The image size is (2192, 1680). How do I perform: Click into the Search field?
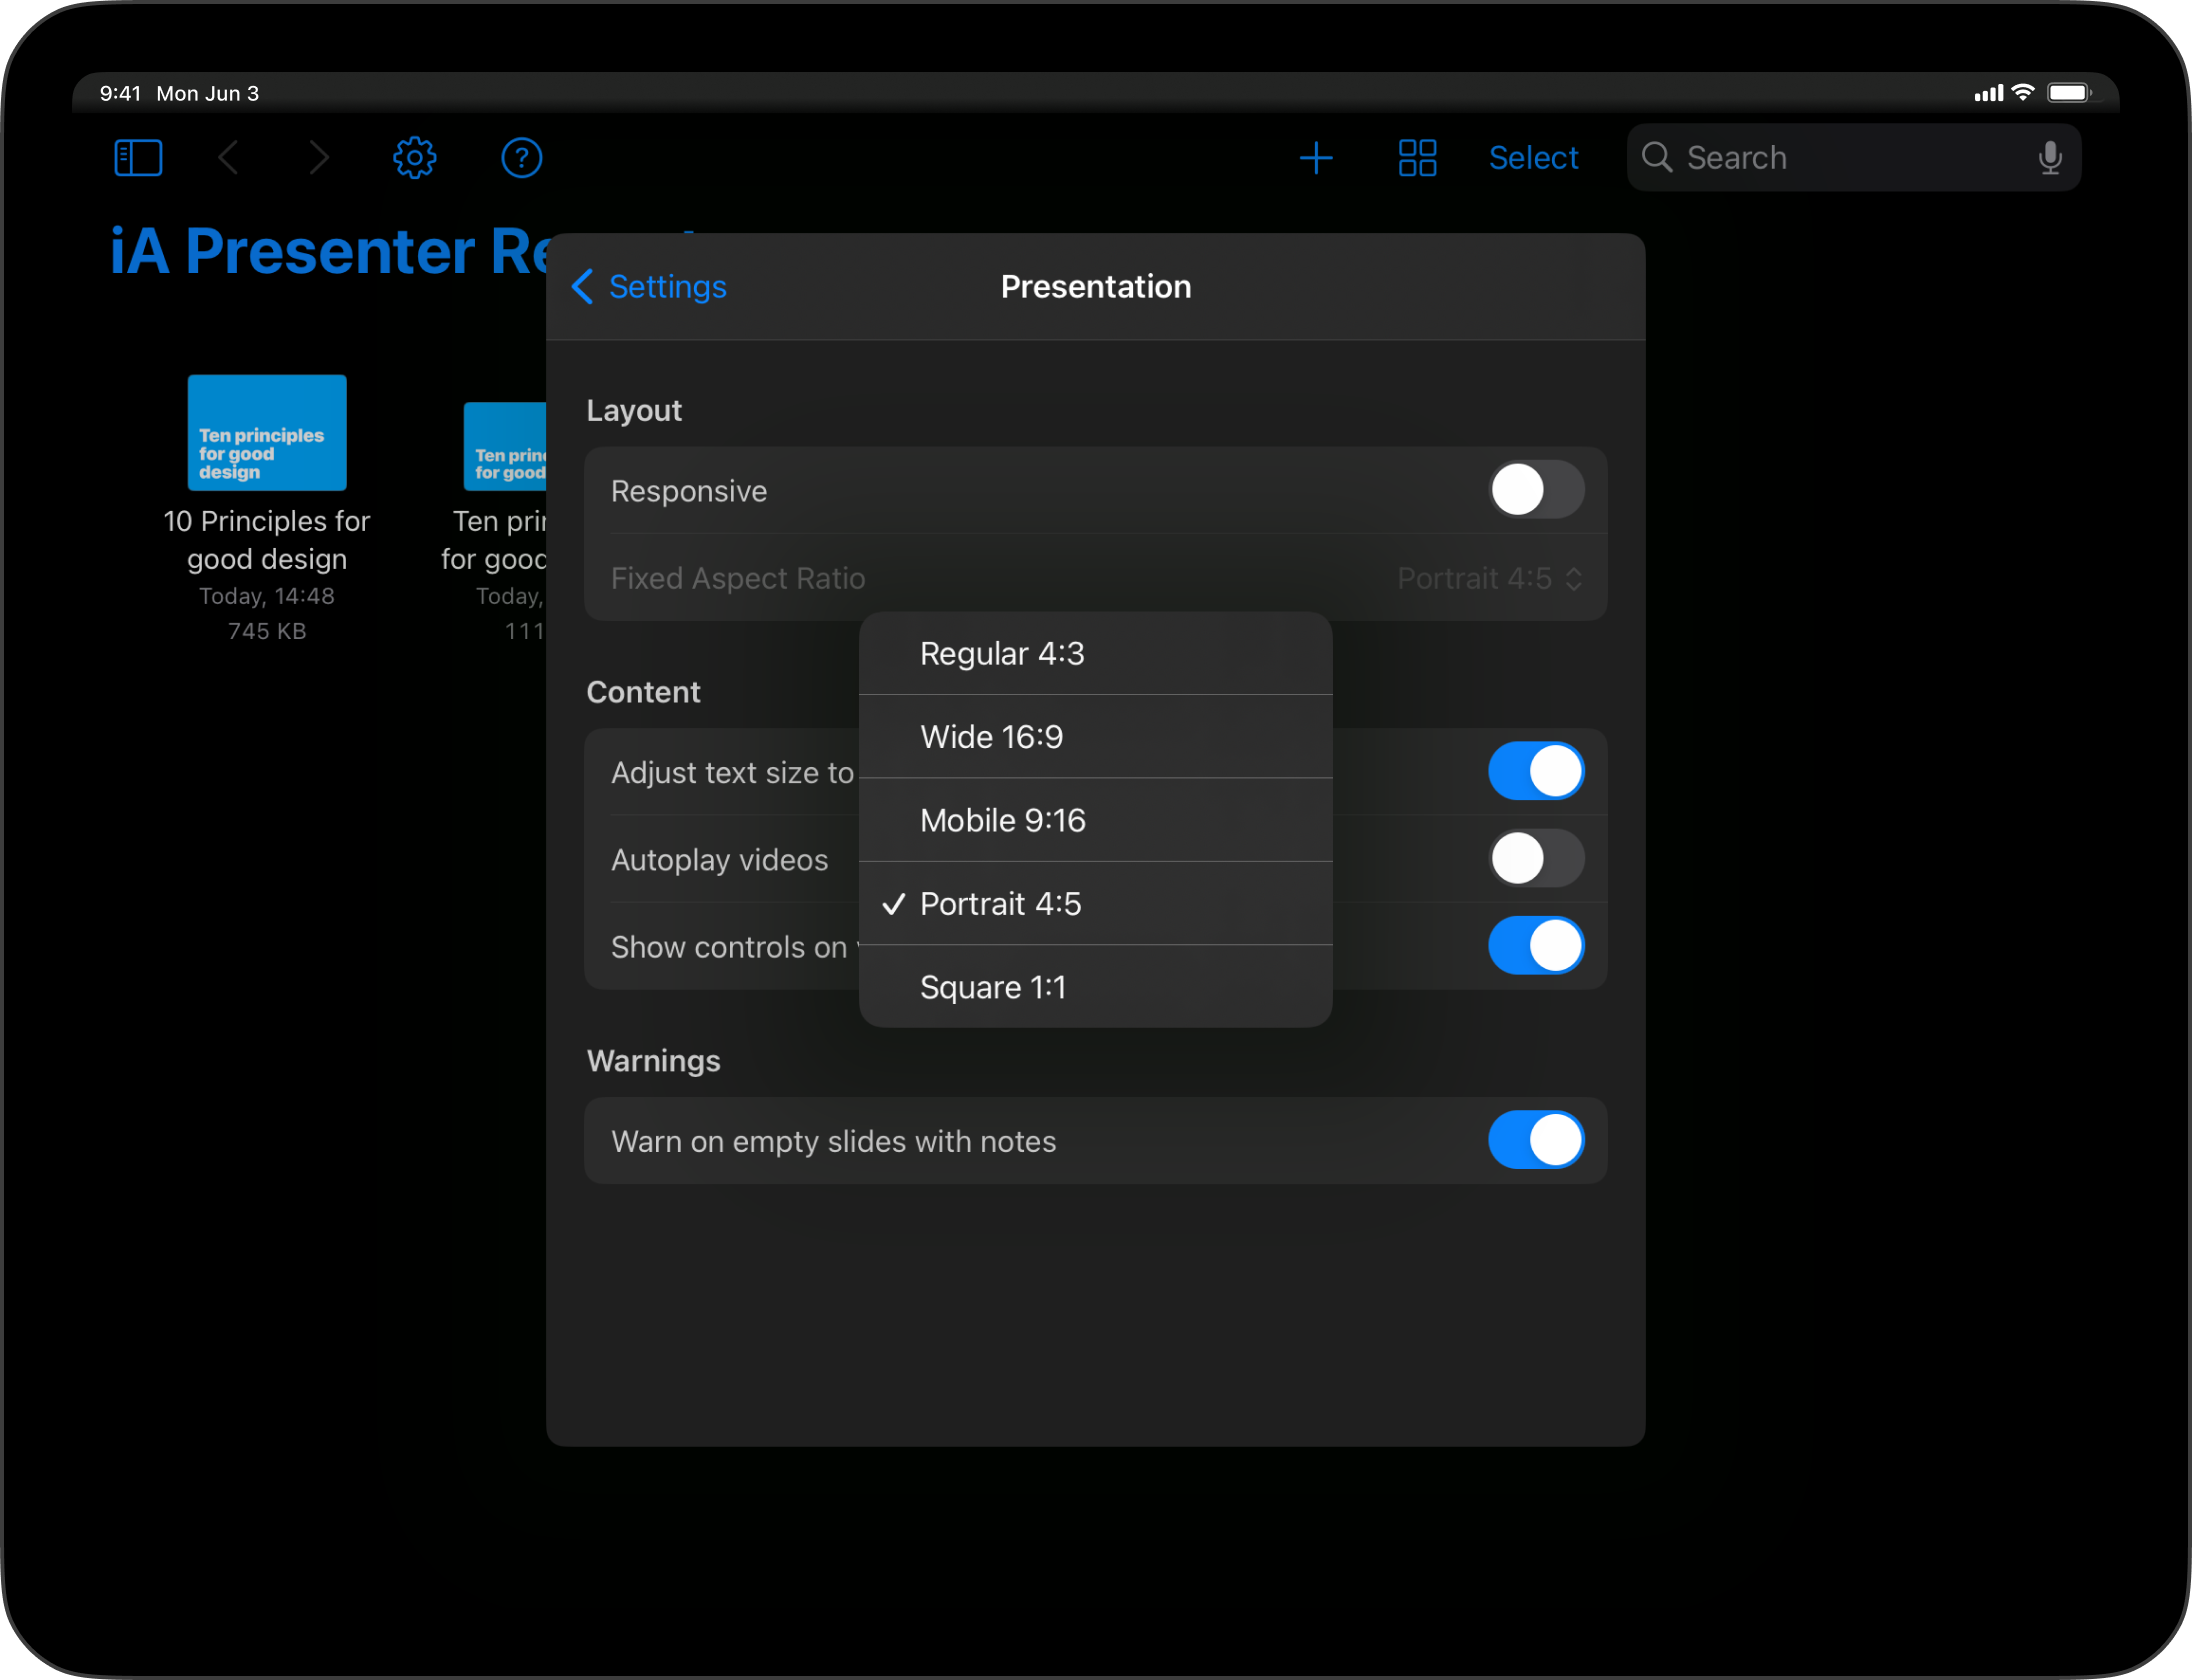[x=1853, y=158]
